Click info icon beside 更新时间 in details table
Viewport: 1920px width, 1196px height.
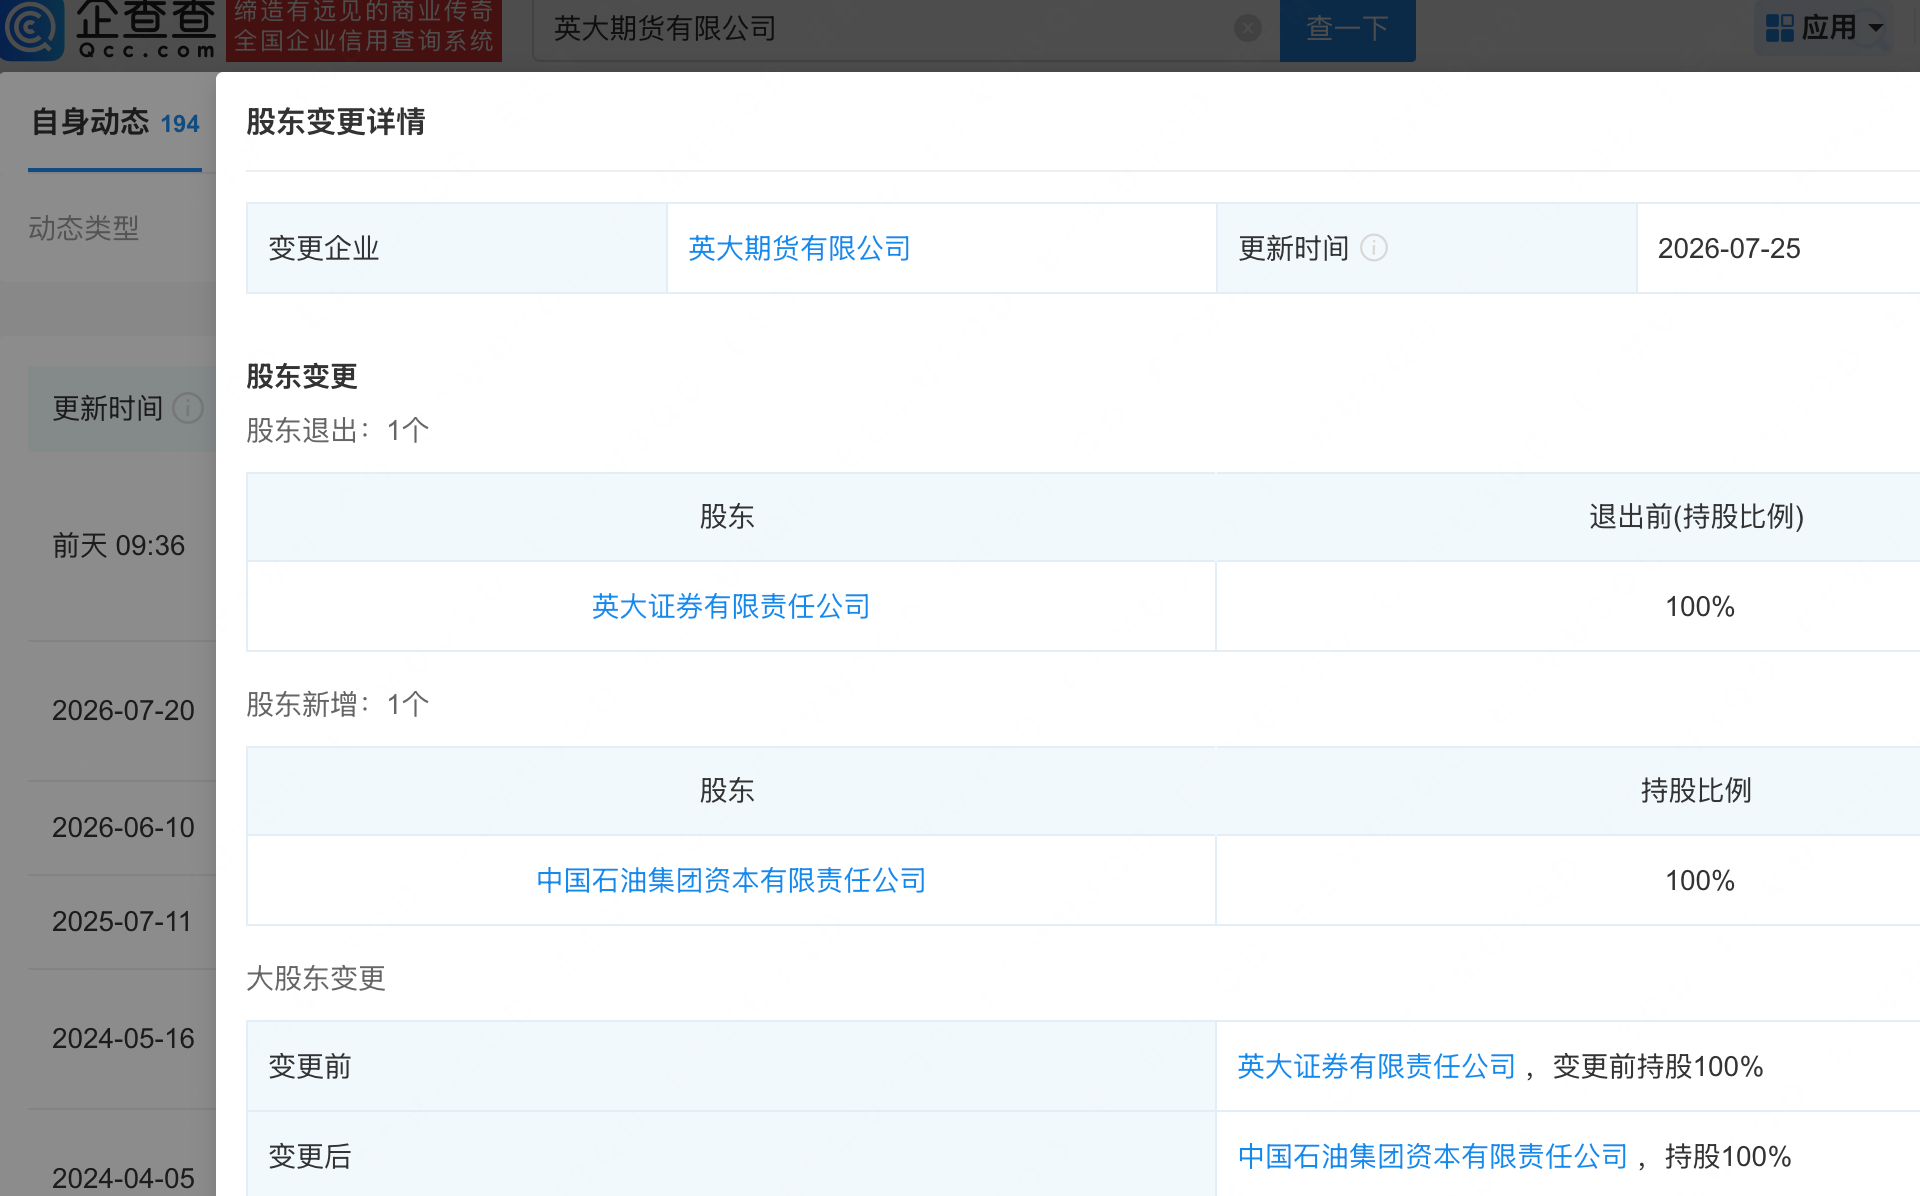point(1374,248)
